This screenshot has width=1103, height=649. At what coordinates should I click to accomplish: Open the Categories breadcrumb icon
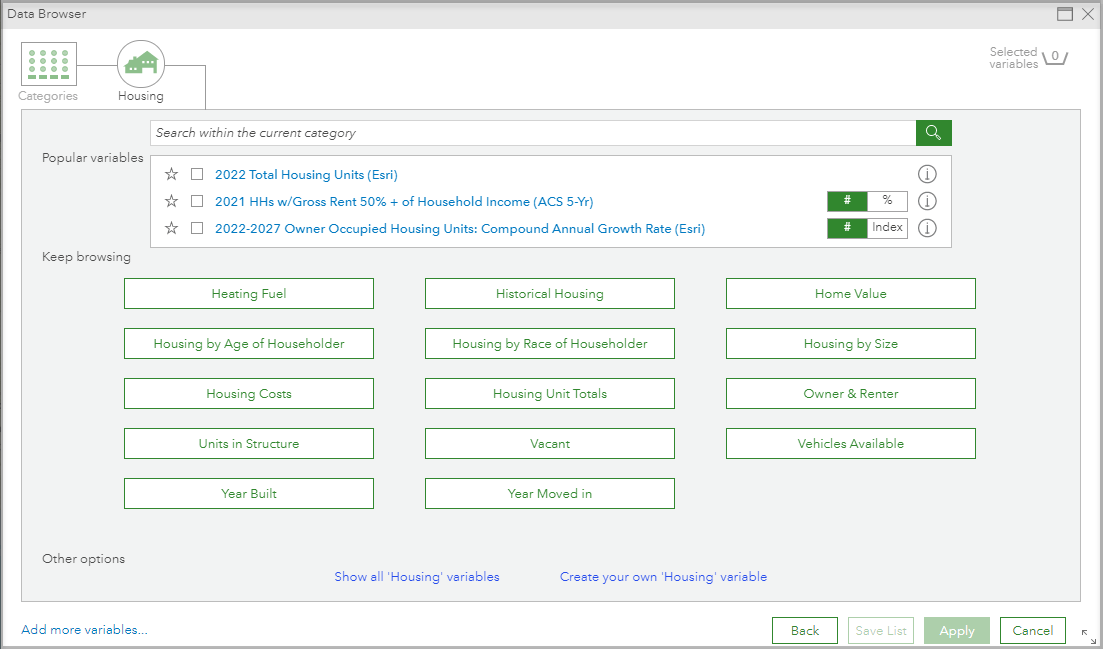48,62
